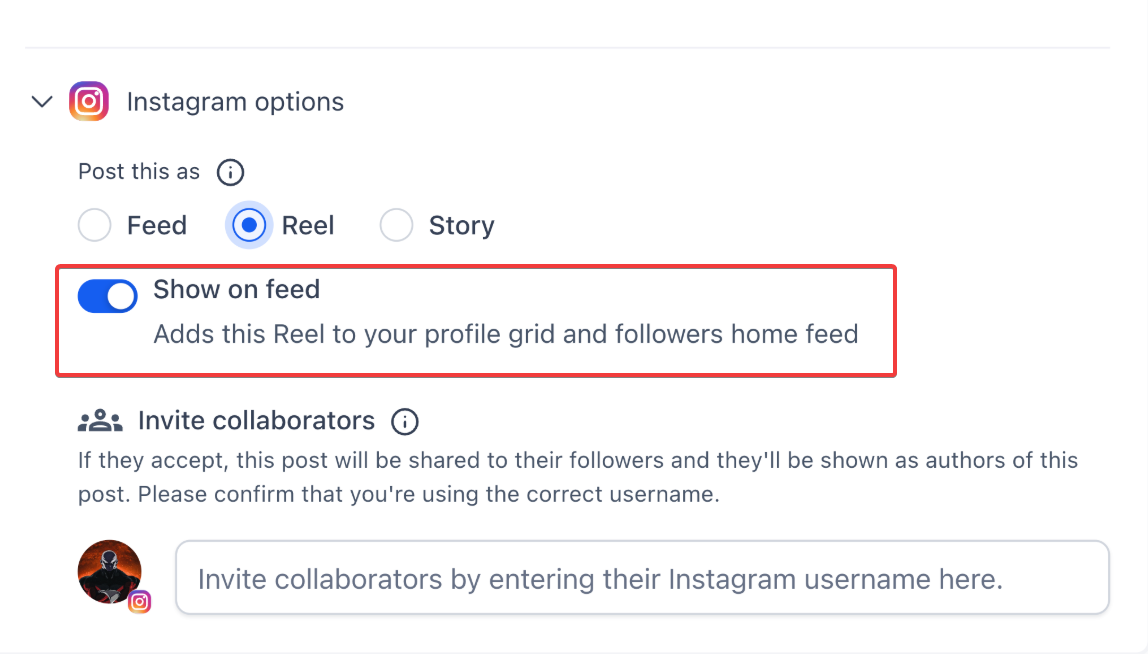This screenshot has width=1148, height=654.
Task: Collapse the Instagram options section chevron
Action: [x=42, y=102]
